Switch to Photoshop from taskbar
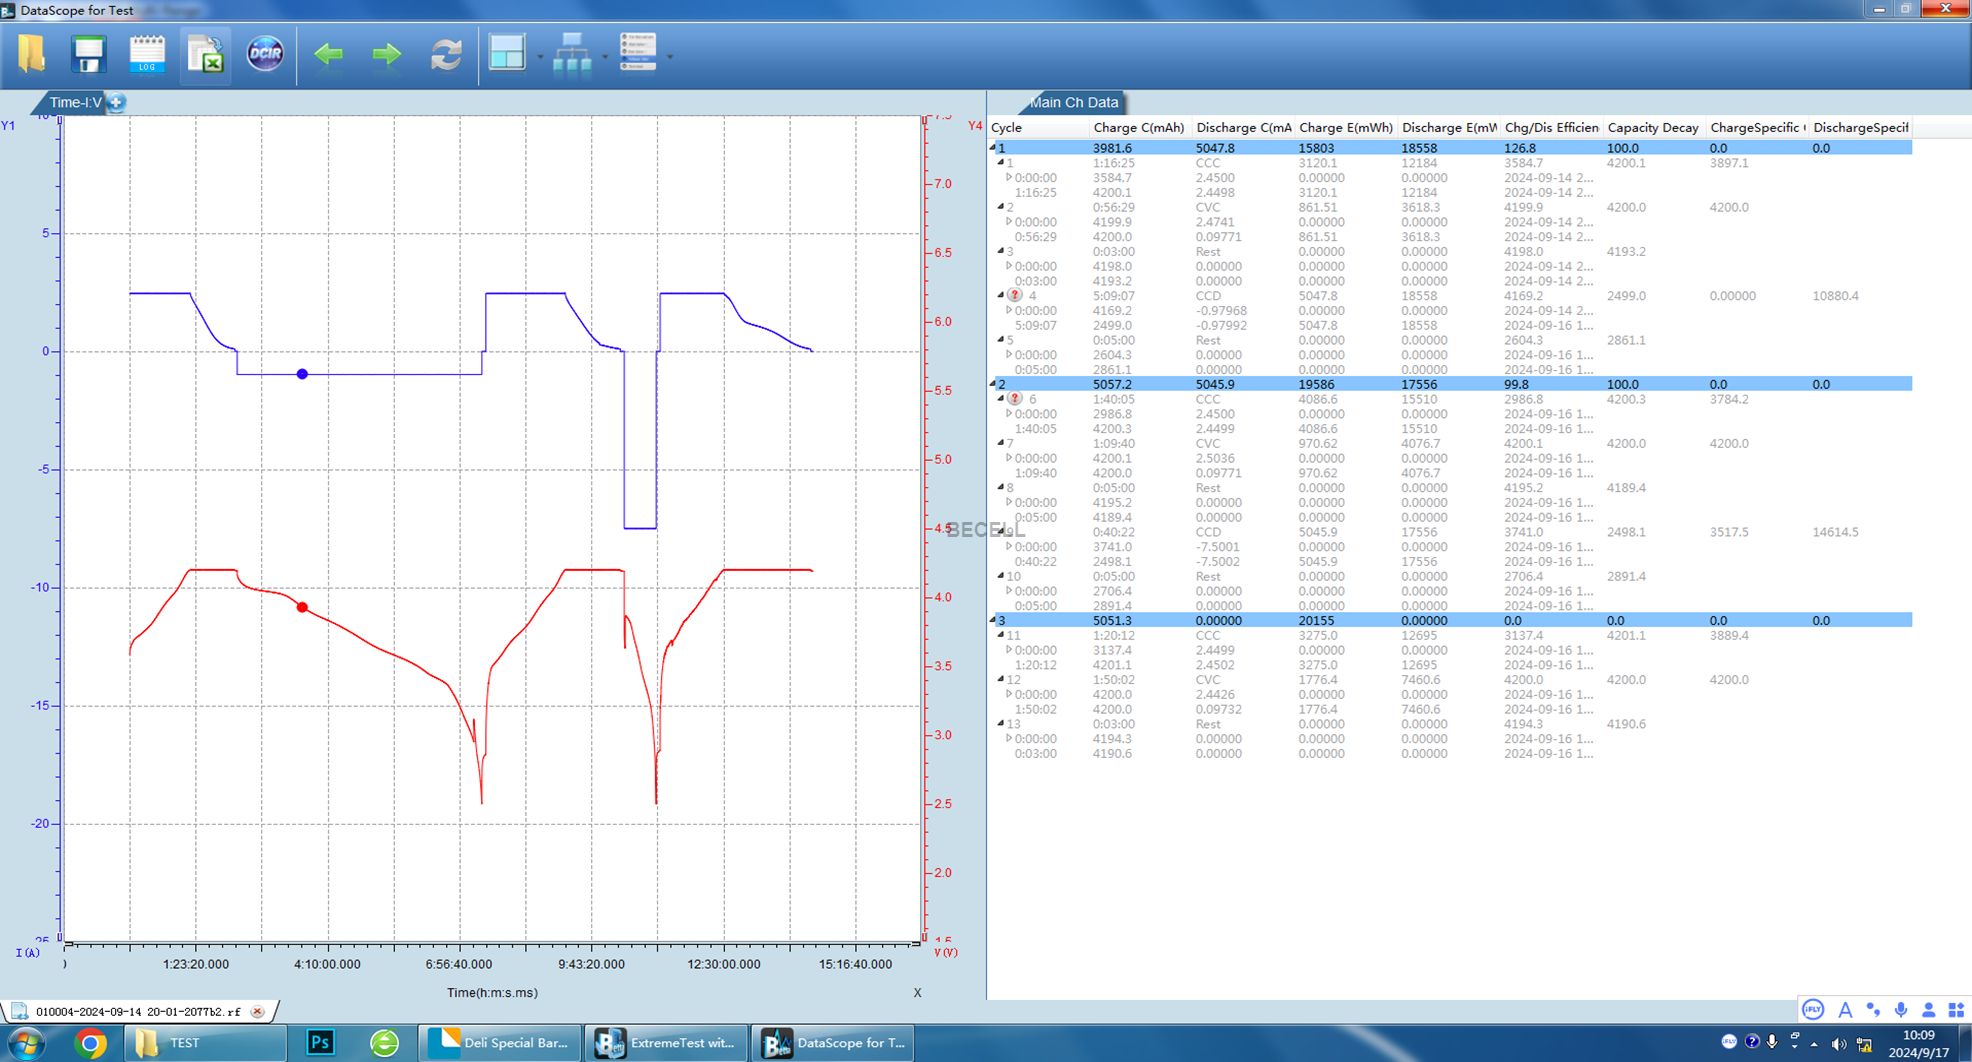This screenshot has width=1972, height=1062. coord(320,1043)
